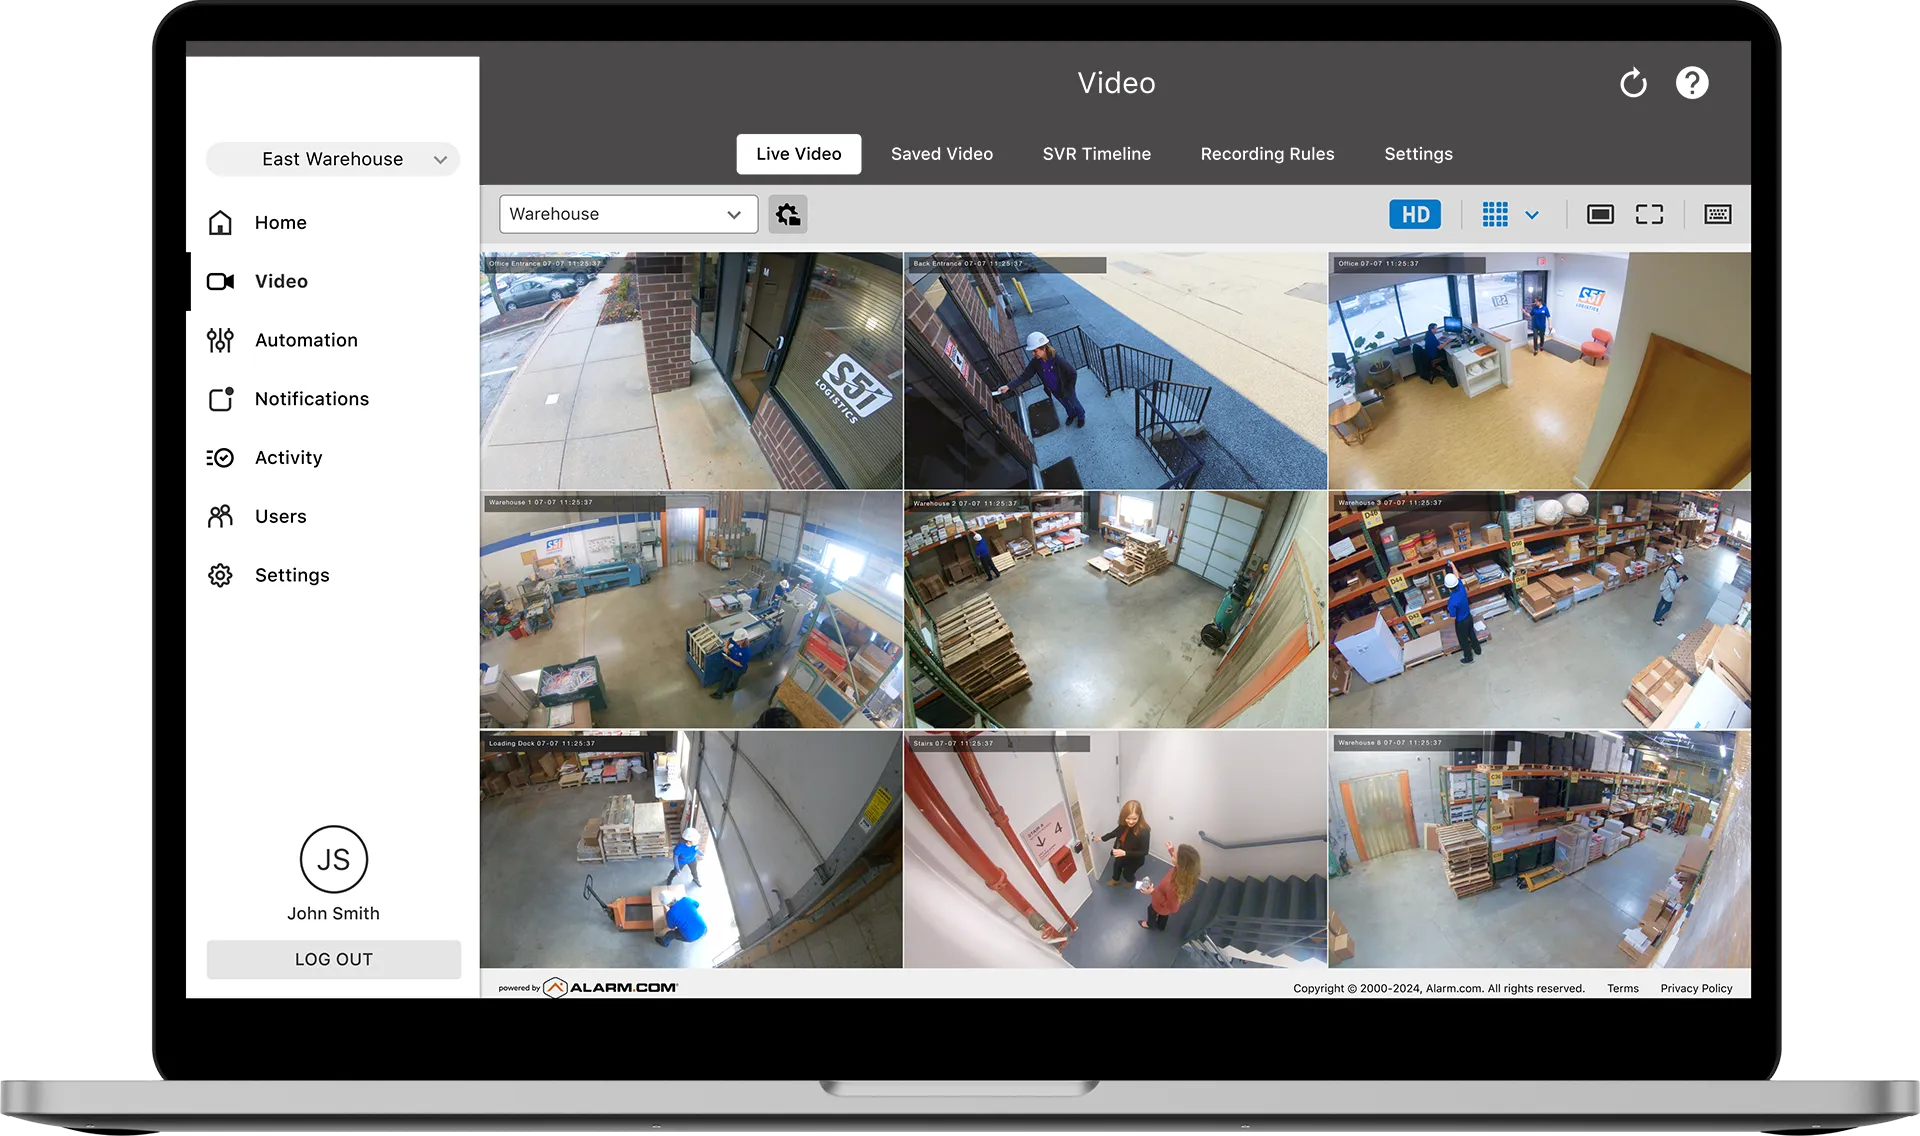1920x1136 pixels.
Task: Click the keyboard icon in toolbar
Action: click(x=1718, y=214)
